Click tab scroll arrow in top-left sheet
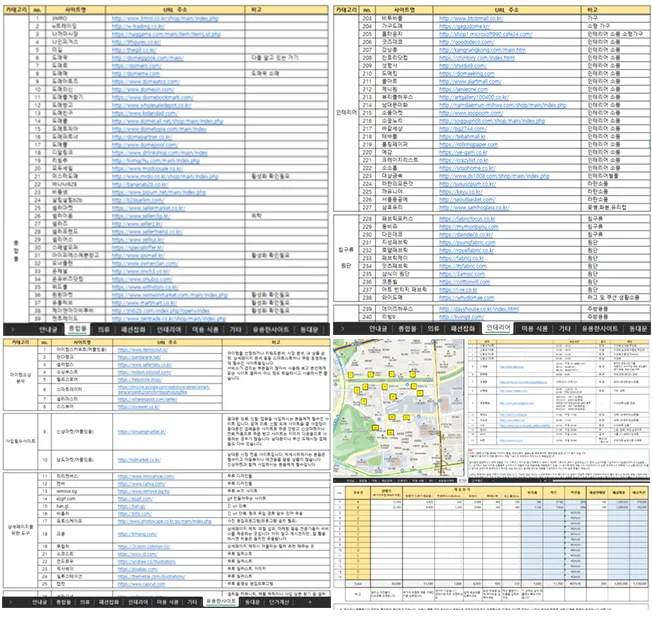 coord(10,327)
